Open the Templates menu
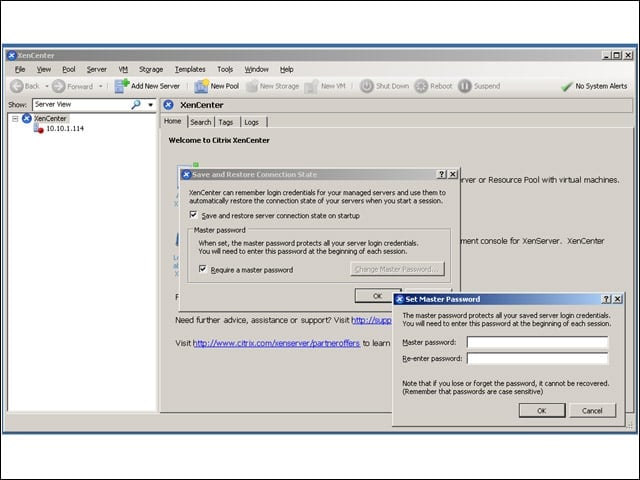Screen dimensions: 640x480 190,69
